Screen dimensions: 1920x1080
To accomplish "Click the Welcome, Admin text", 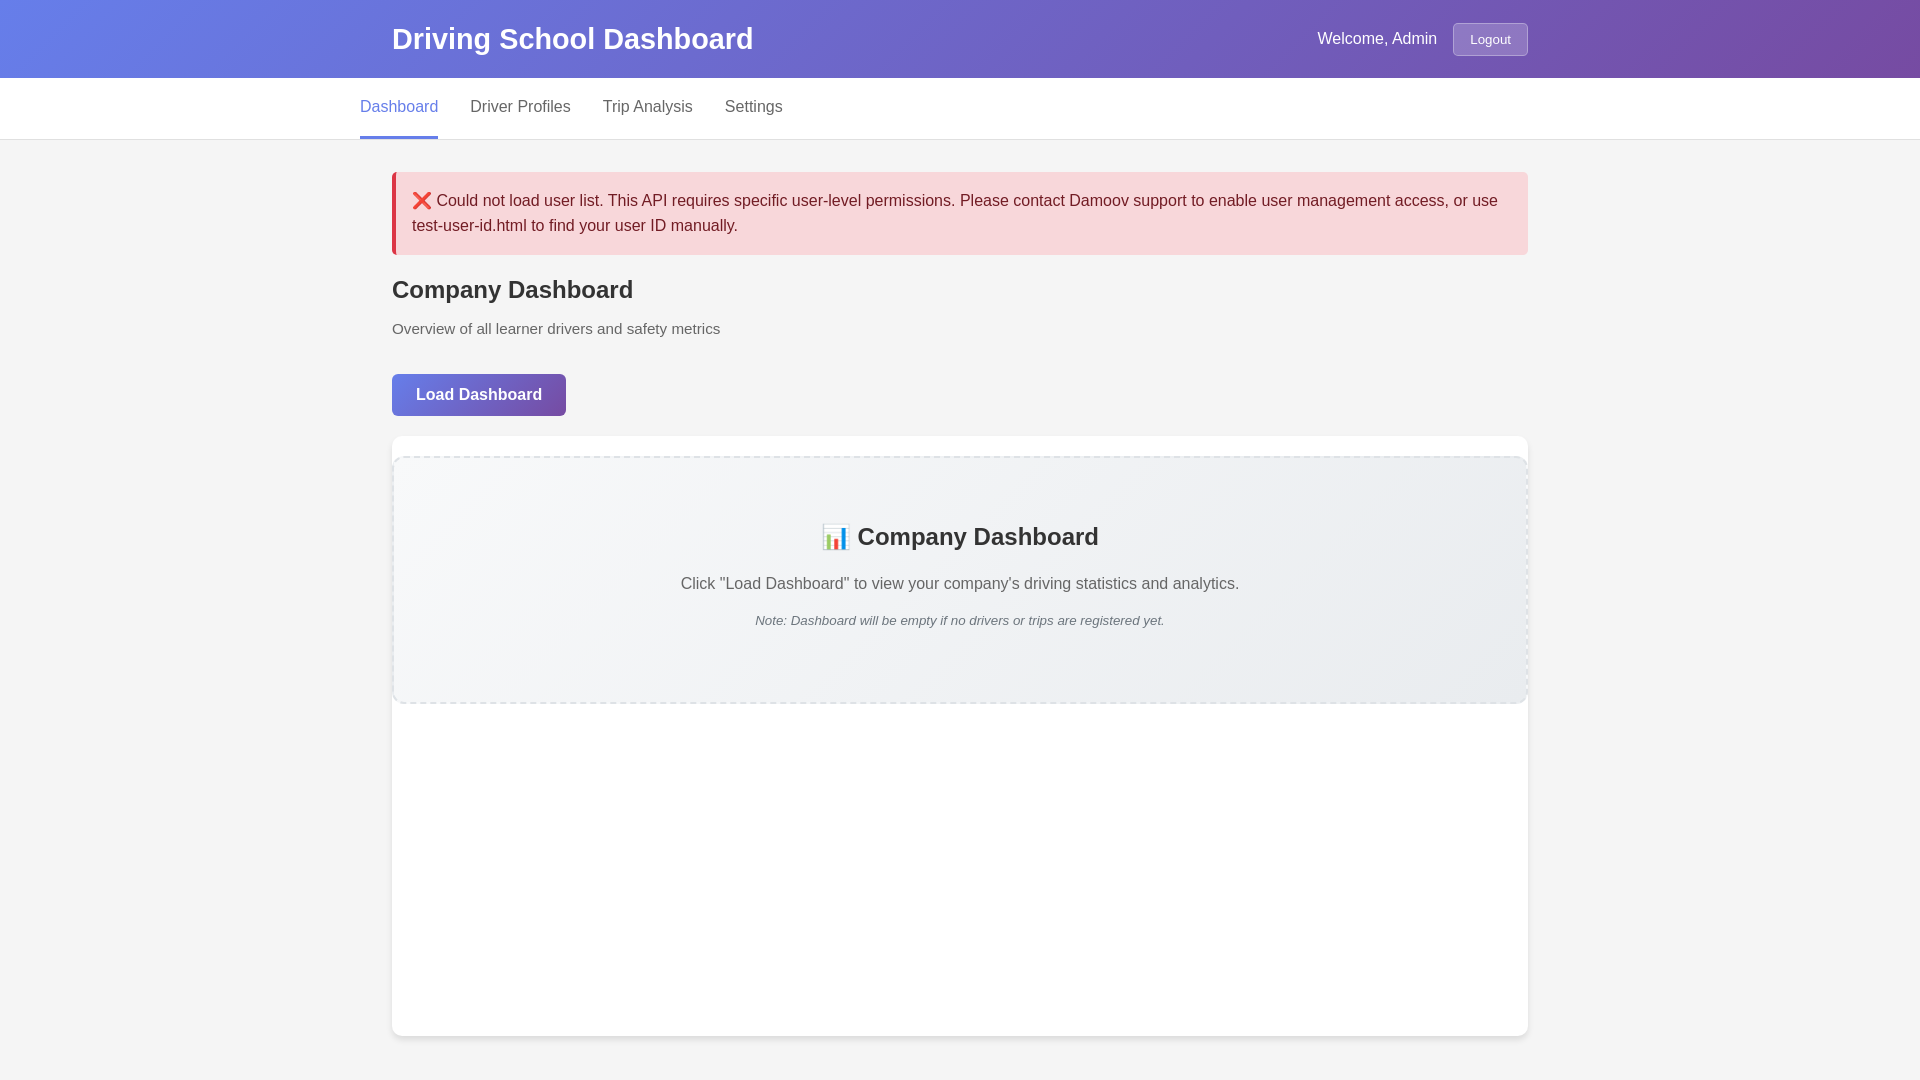I will [1376, 39].
